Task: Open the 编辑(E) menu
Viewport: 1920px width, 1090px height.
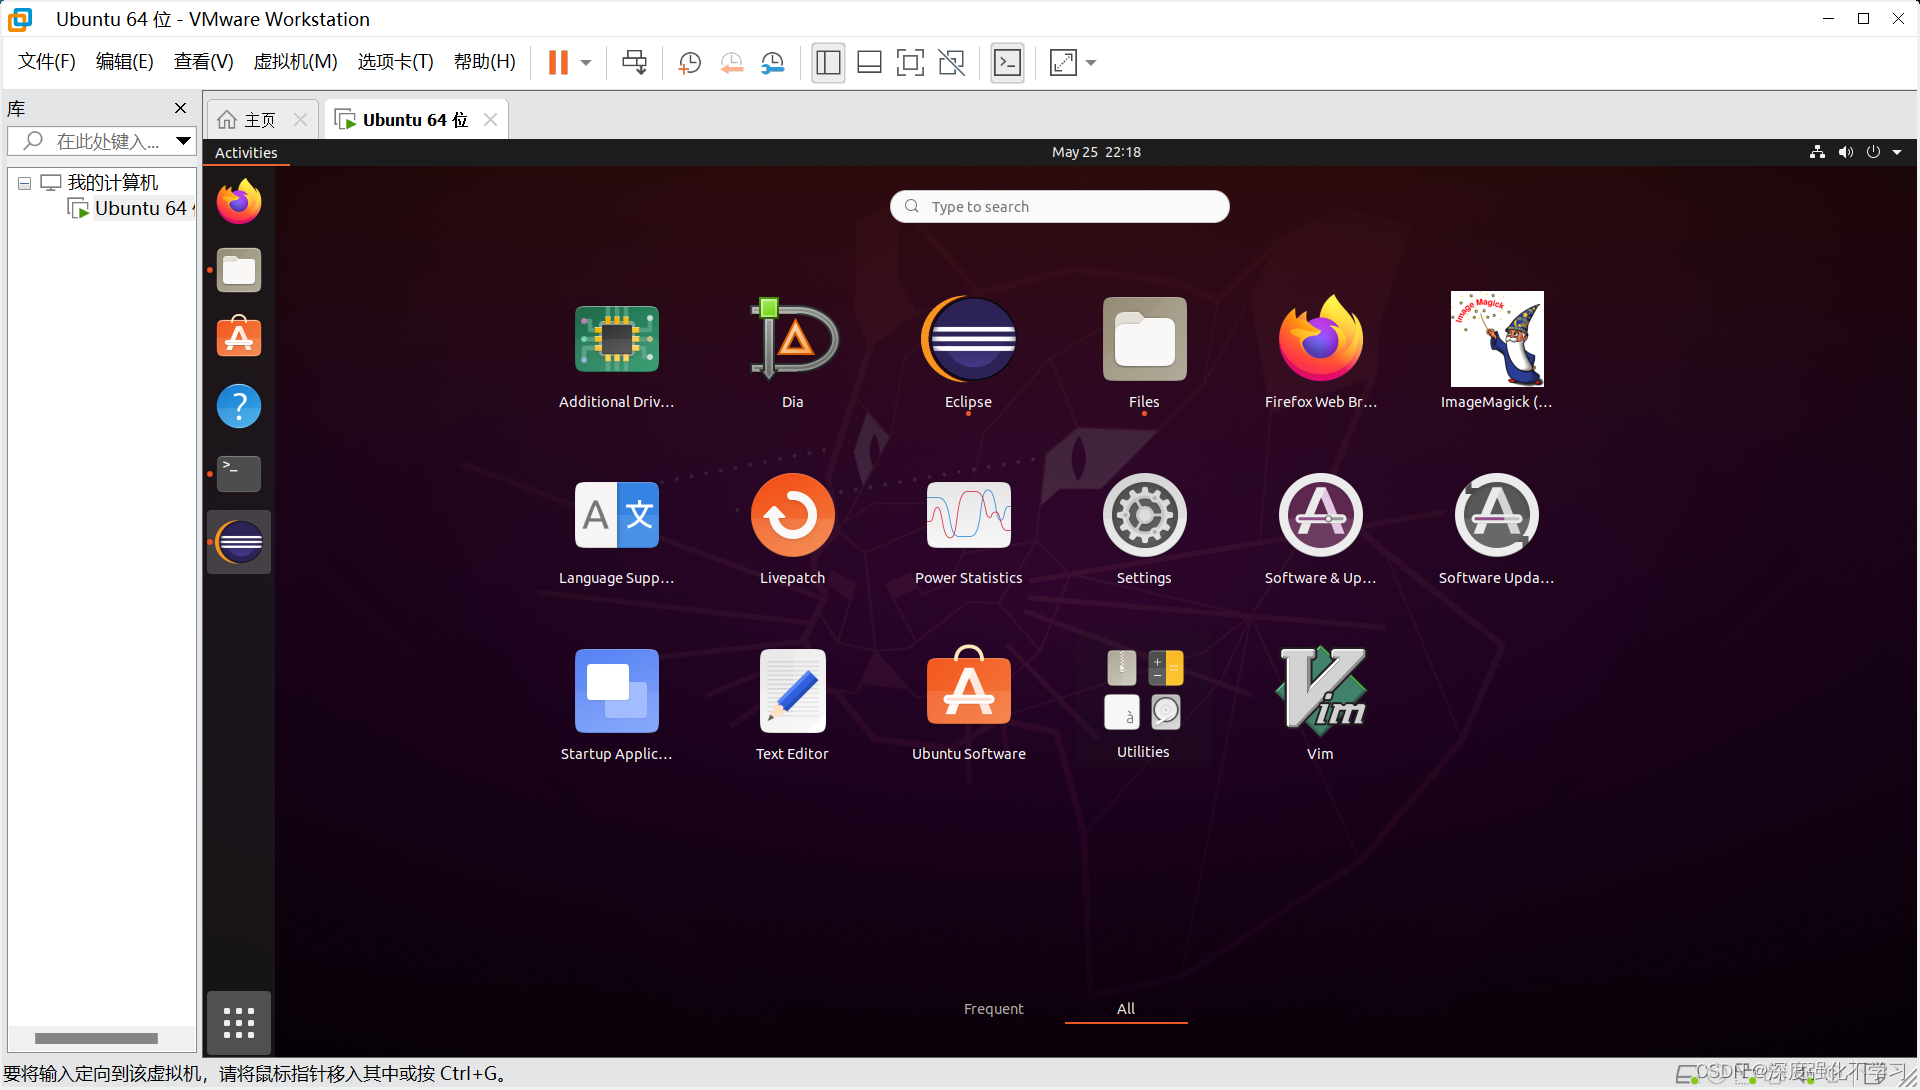Action: click(125, 62)
